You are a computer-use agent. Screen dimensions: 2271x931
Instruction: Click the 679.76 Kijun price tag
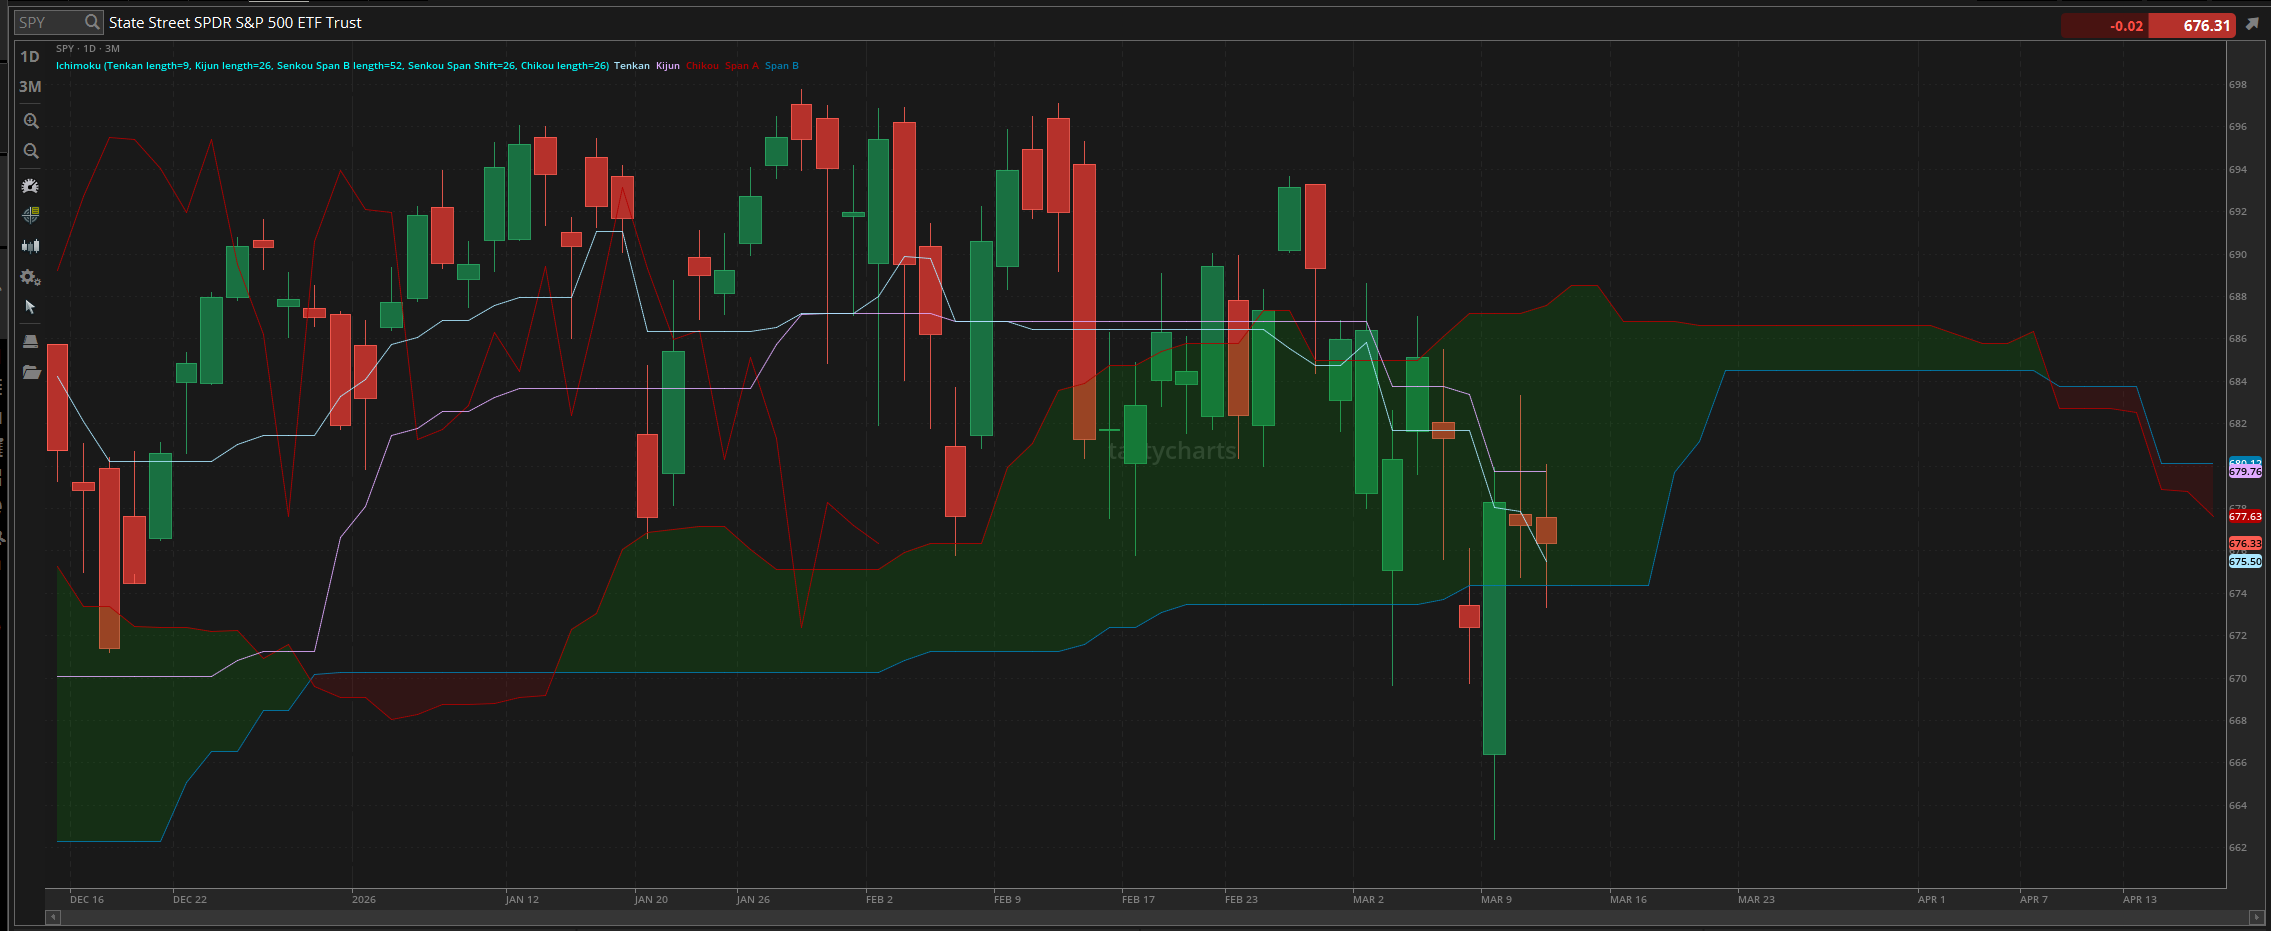pyautogui.click(x=2245, y=472)
